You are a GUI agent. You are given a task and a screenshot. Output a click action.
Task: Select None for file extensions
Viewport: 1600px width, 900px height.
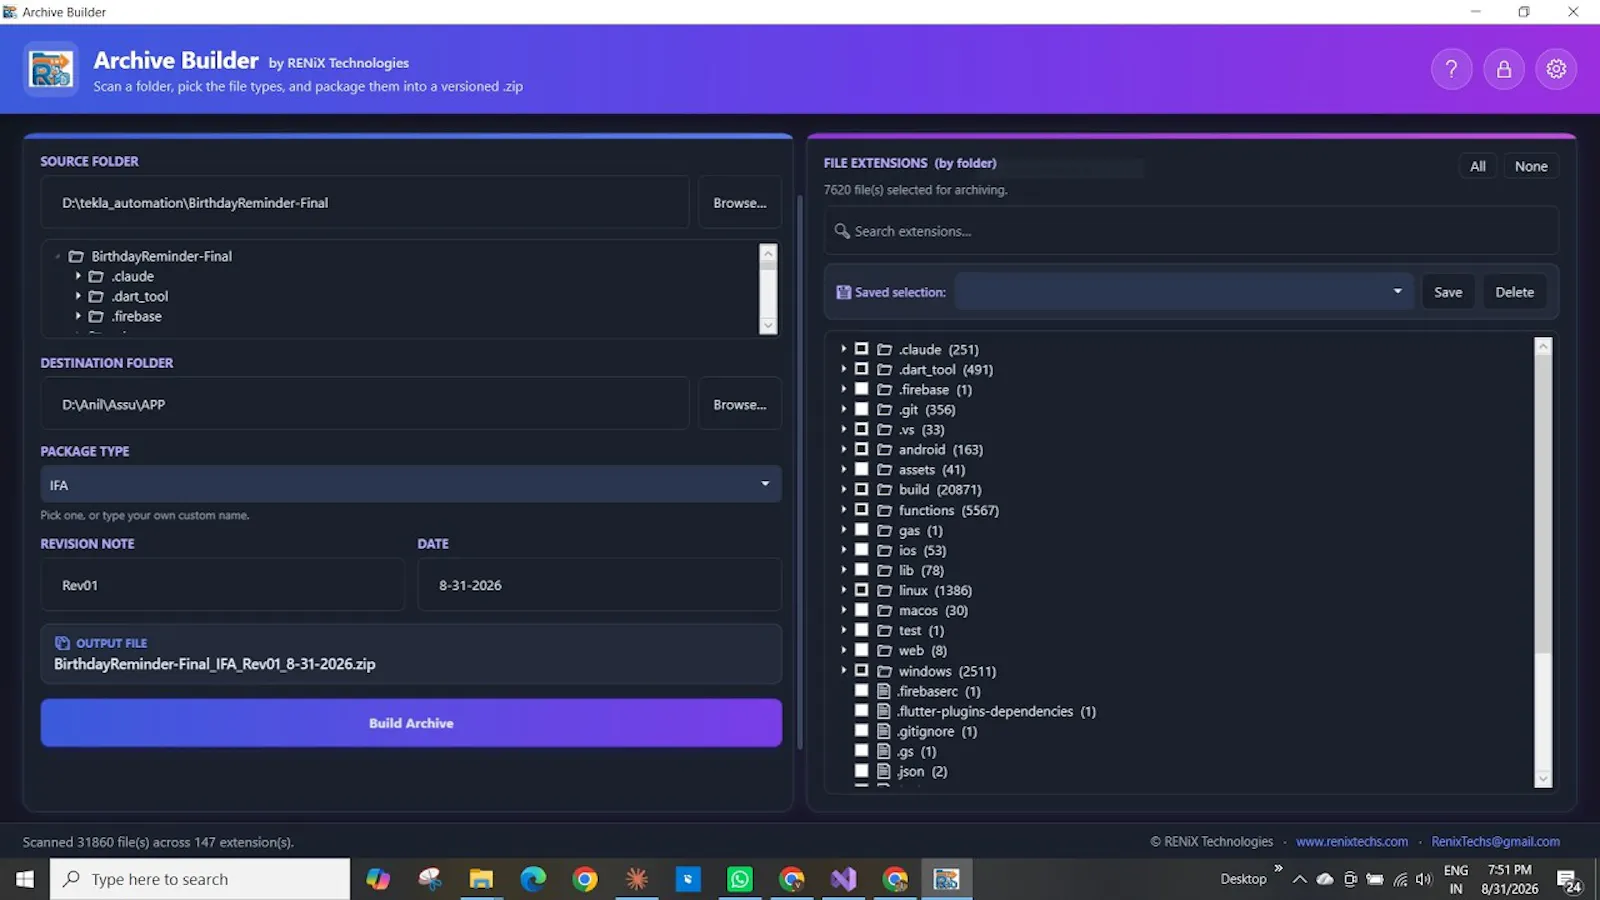click(1530, 166)
